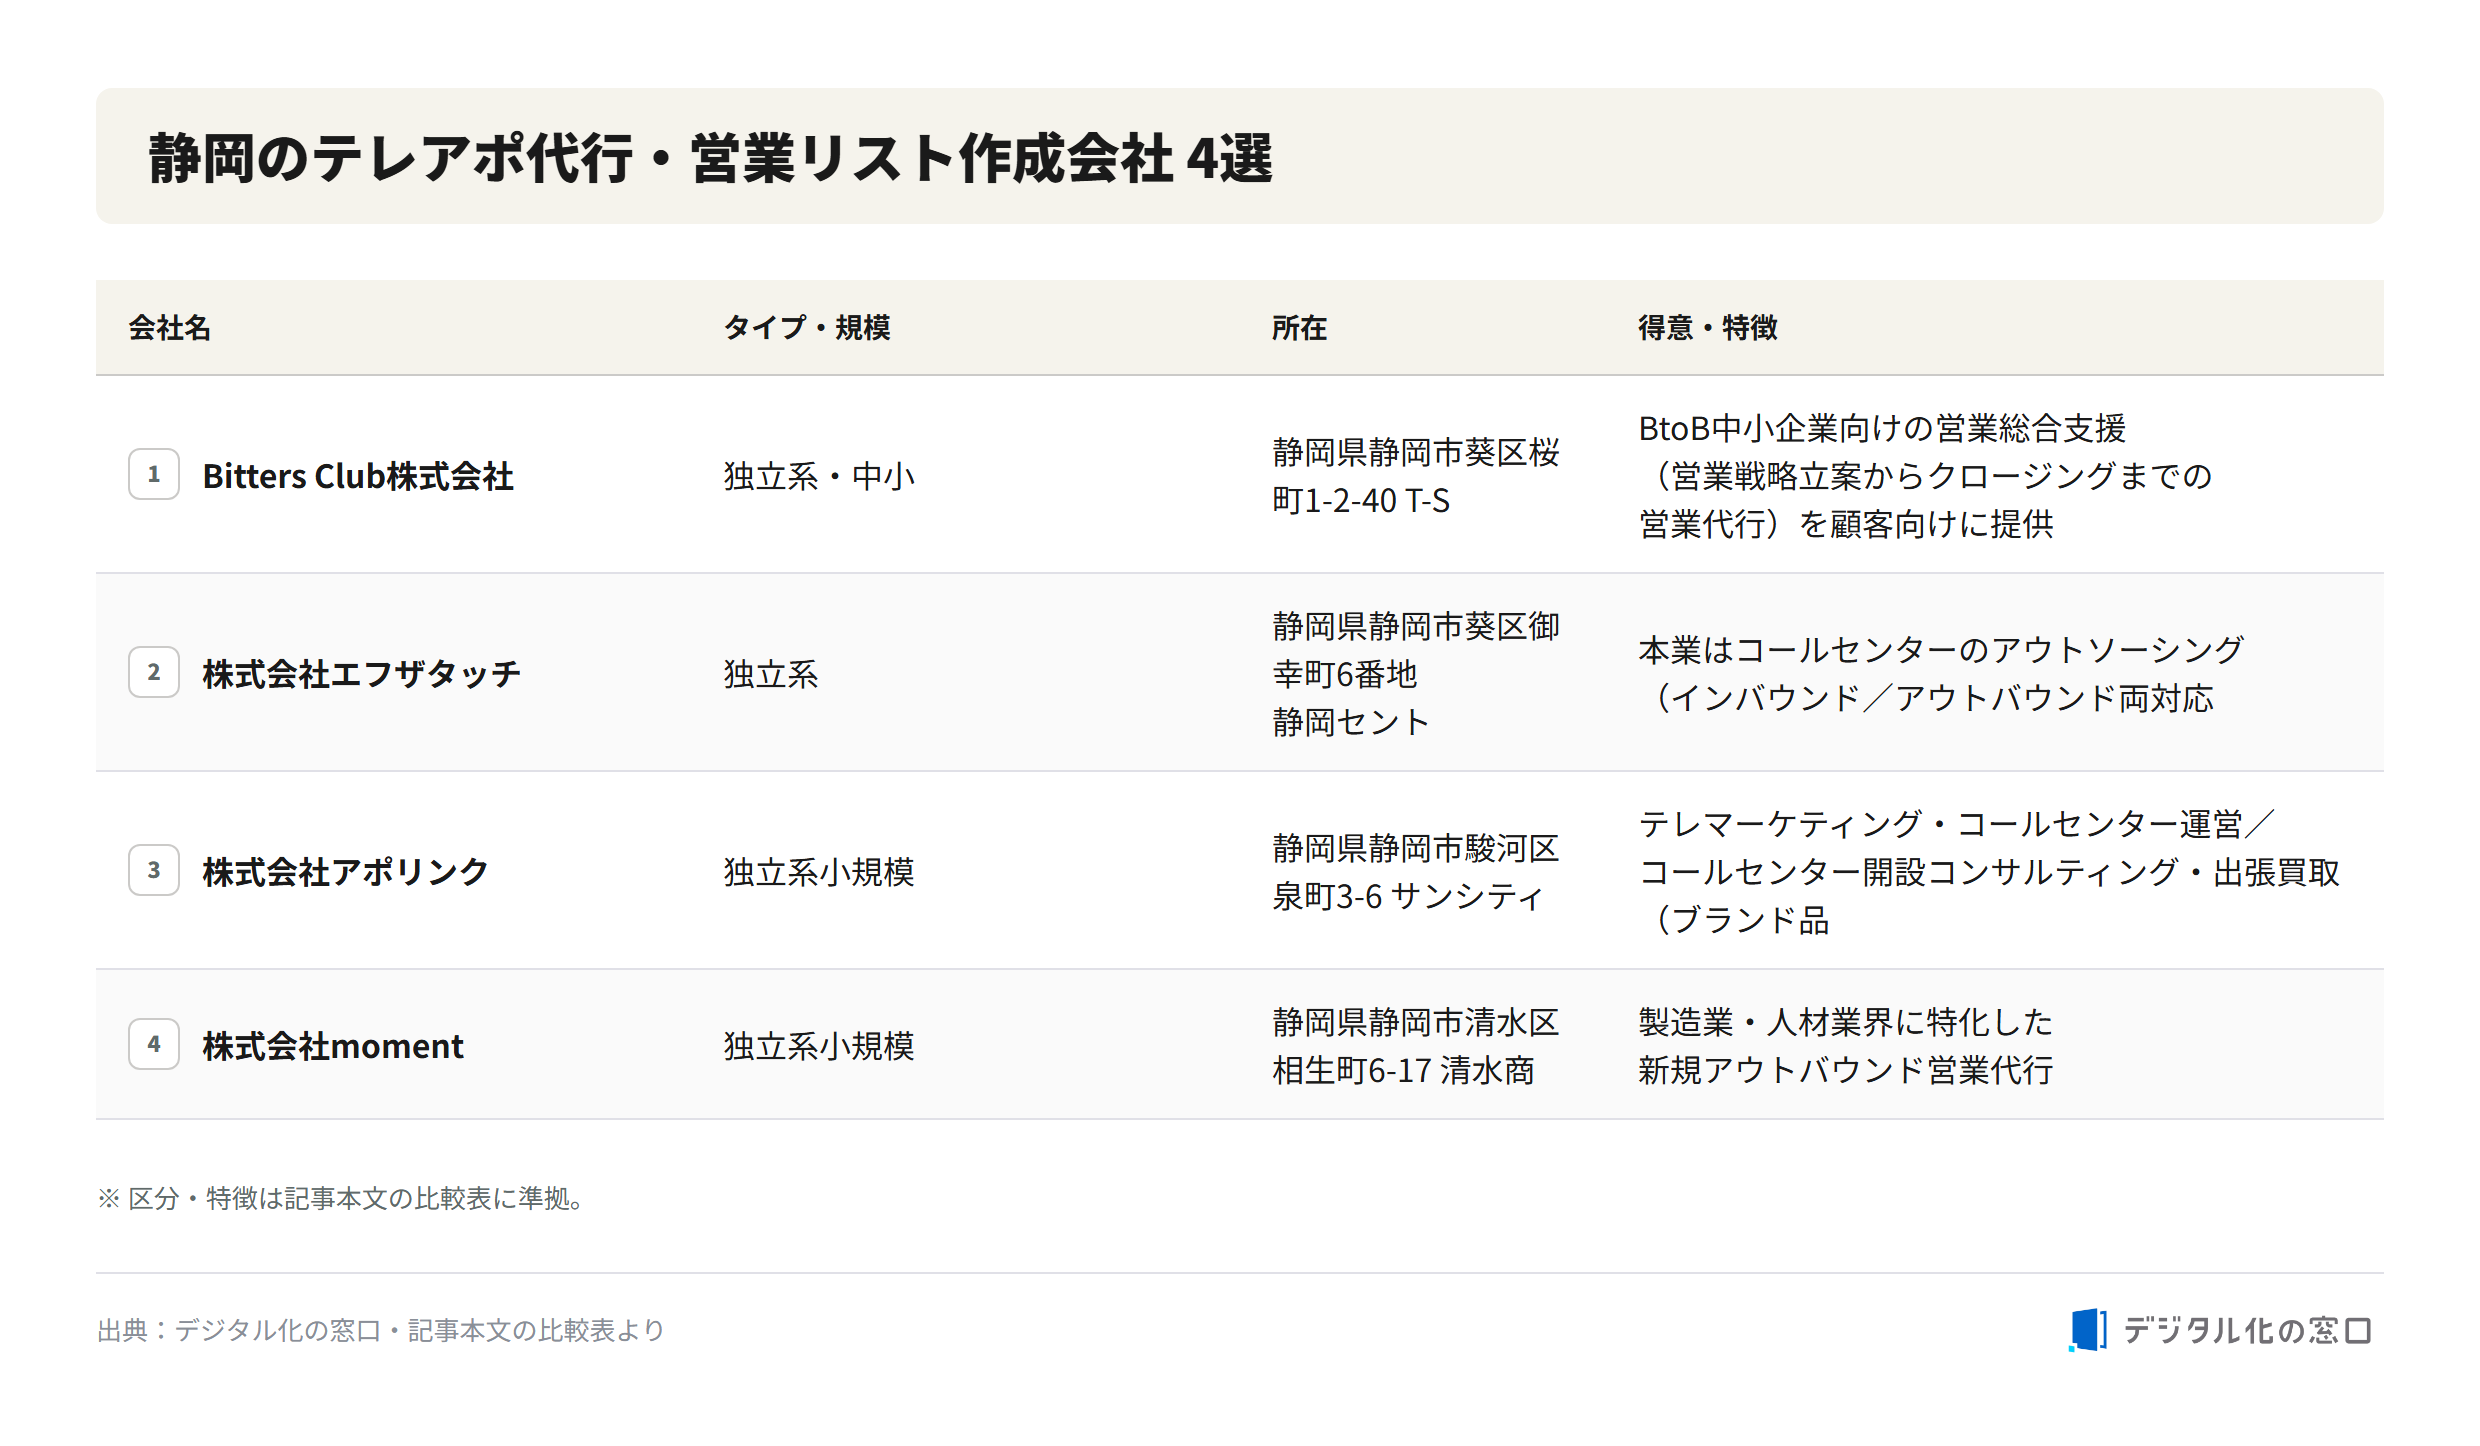
Task: Click the address 静岡県静岡市清水区相生町6-17 清水商
Action: (x=1416, y=1046)
